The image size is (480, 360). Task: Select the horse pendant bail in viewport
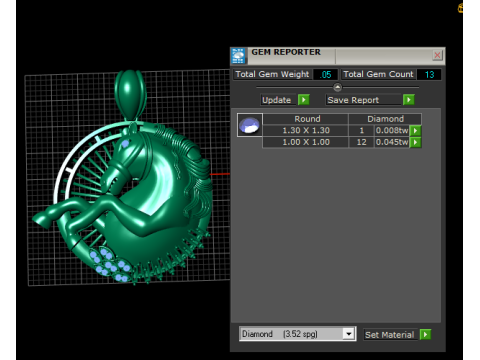130,94
